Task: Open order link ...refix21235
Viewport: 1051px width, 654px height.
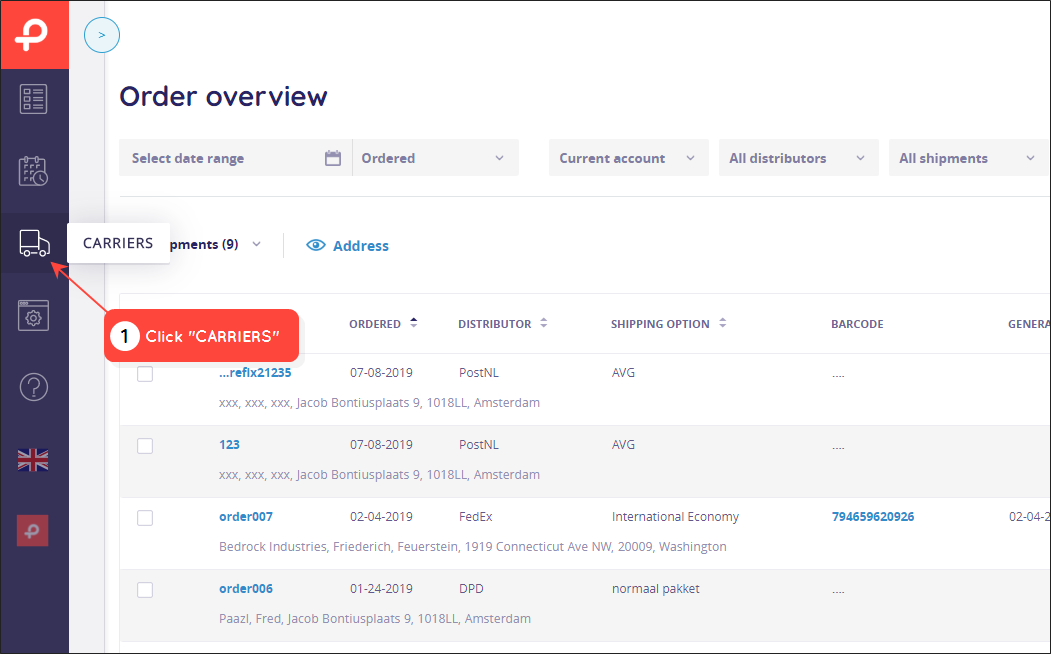Action: click(255, 373)
